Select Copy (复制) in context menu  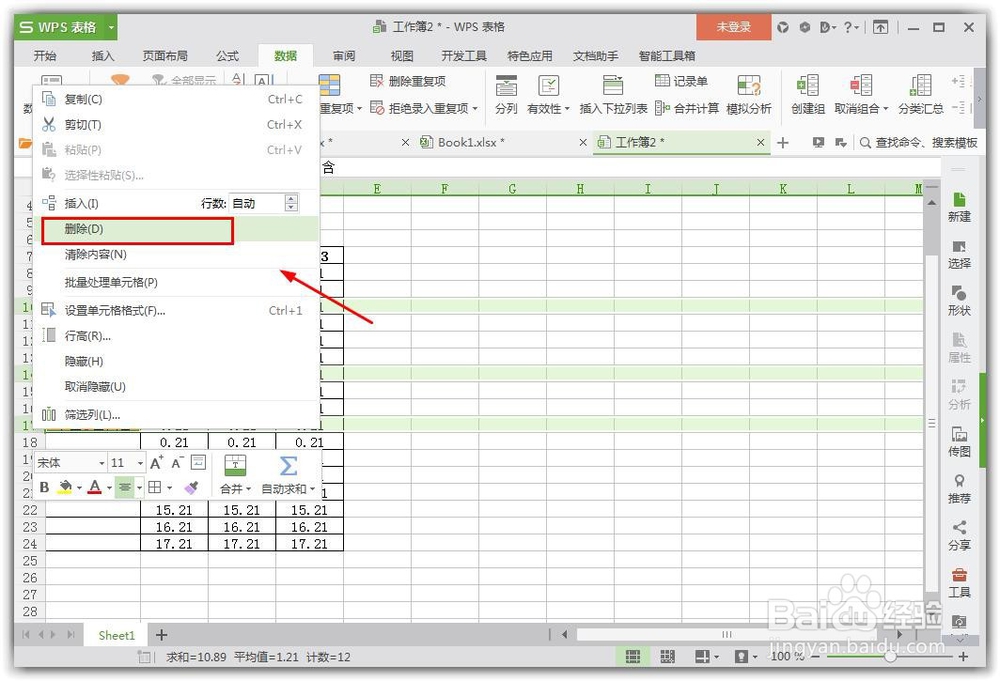click(175, 99)
